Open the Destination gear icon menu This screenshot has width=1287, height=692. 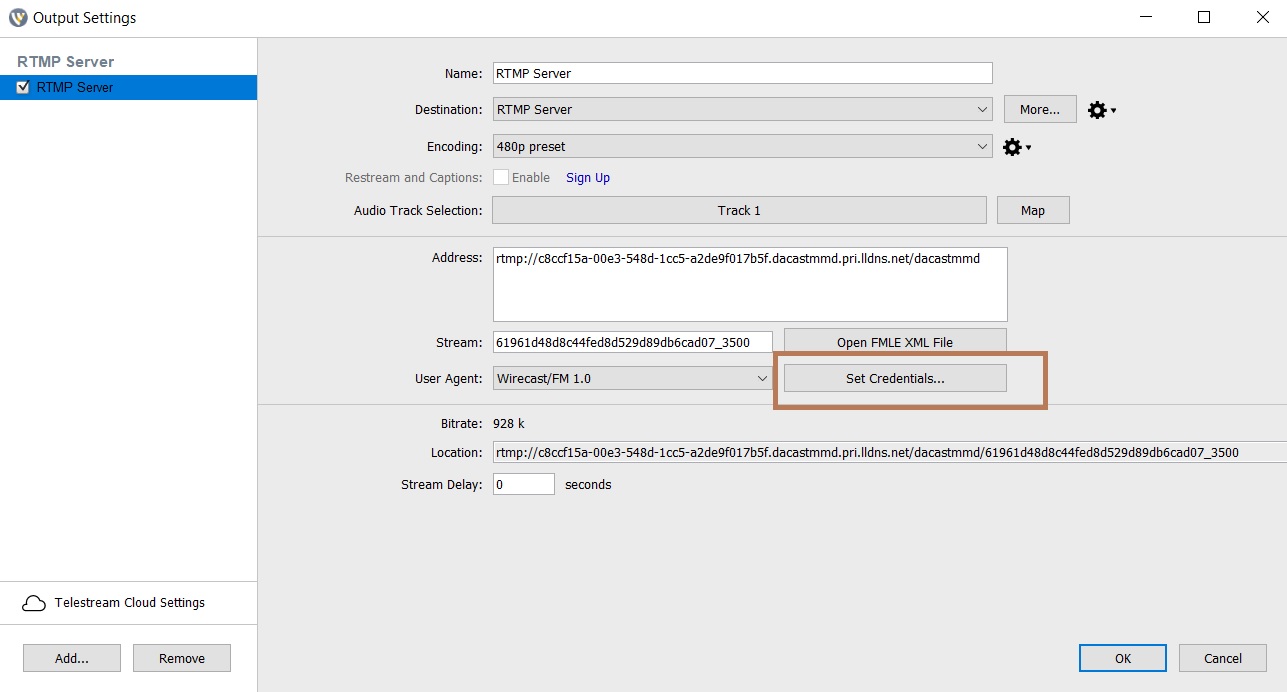[1097, 110]
